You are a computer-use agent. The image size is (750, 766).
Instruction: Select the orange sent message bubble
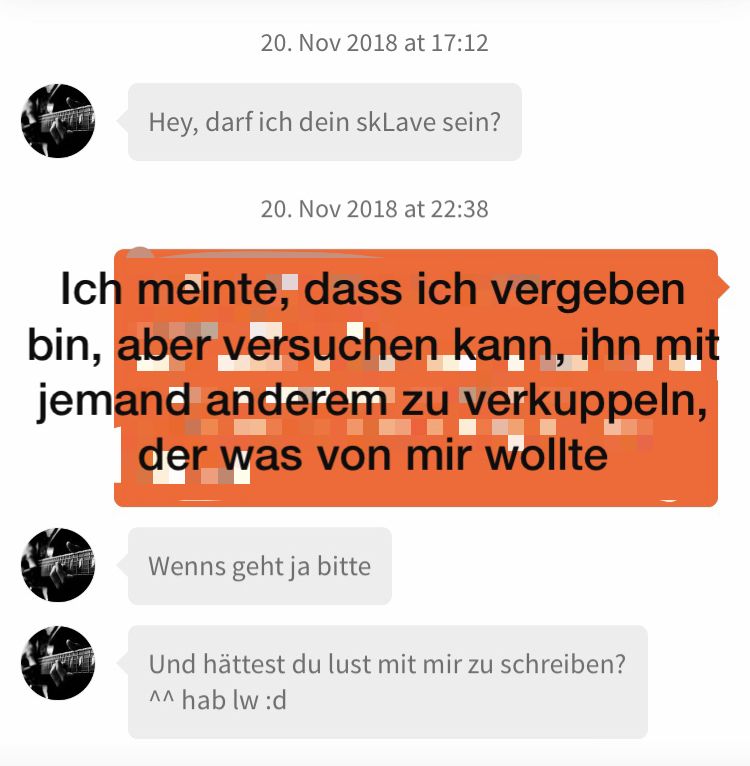(x=416, y=378)
